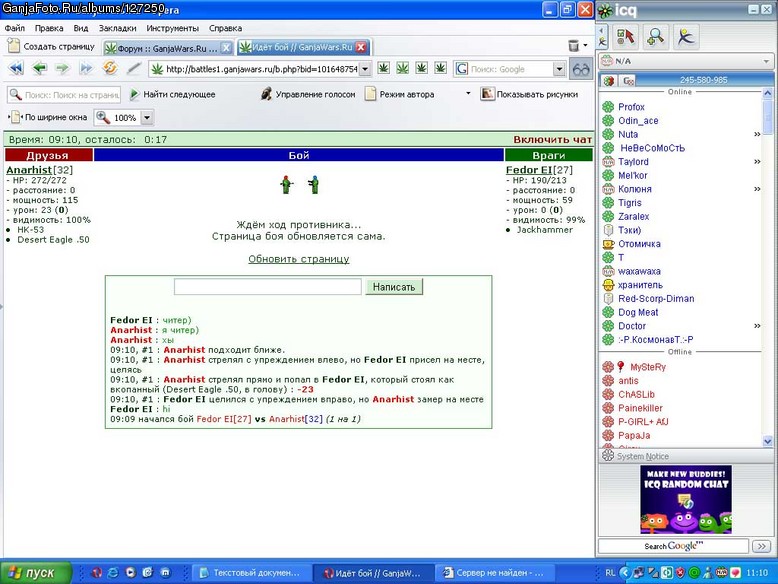Click the battle chat message input field
This screenshot has height=584, width=778.
coord(267,286)
